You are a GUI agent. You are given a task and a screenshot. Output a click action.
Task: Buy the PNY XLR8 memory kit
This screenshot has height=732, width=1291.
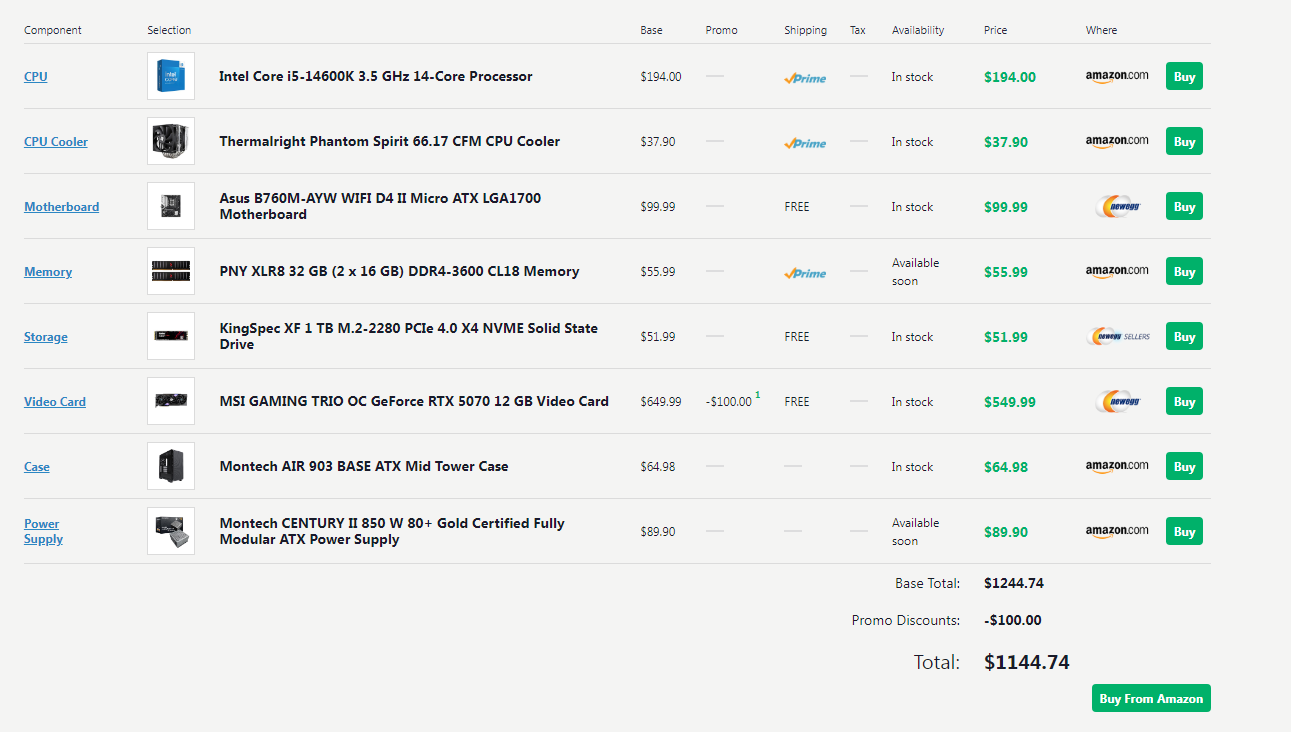click(1184, 271)
